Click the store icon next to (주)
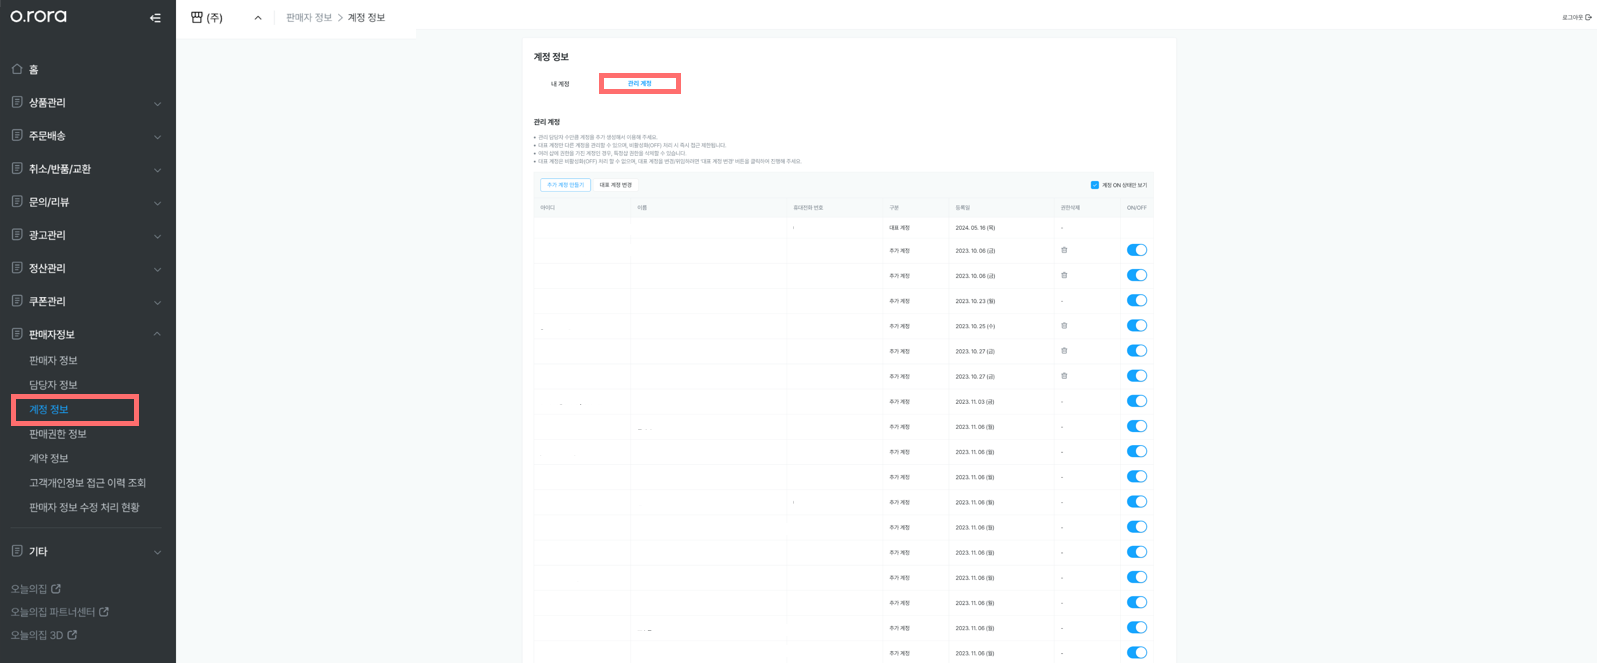The width and height of the screenshot is (1597, 664). [x=196, y=17]
